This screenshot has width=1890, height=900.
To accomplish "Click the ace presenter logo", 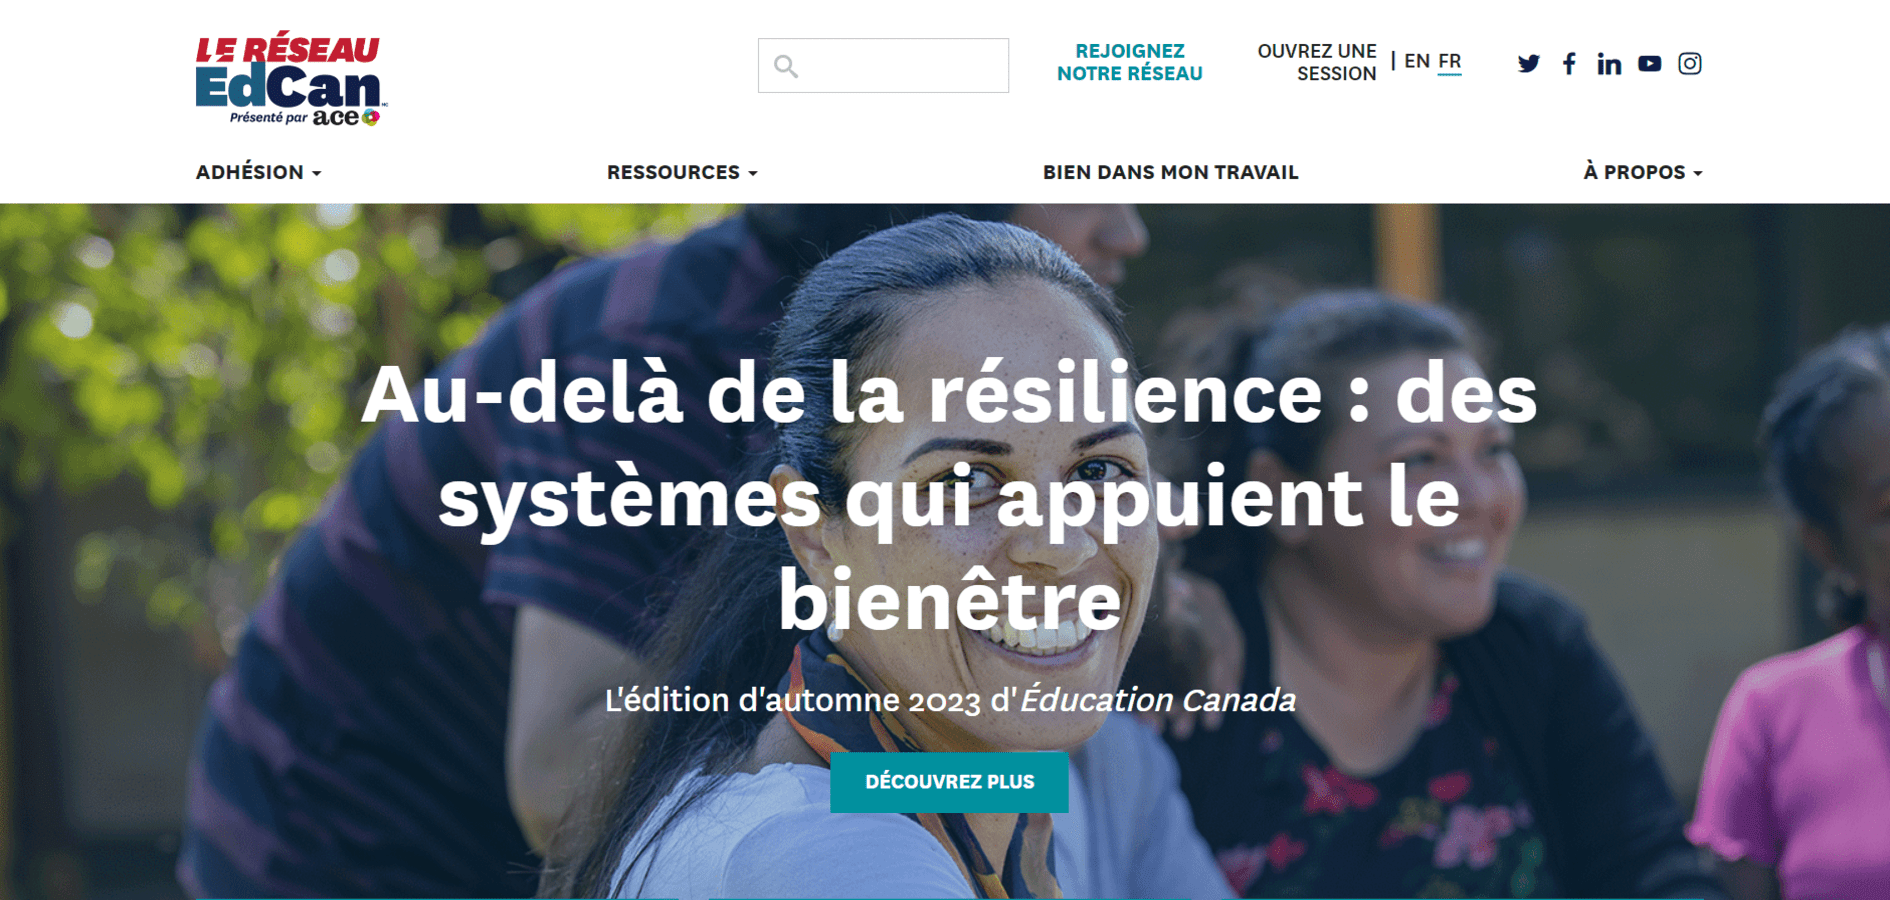I will point(346,117).
